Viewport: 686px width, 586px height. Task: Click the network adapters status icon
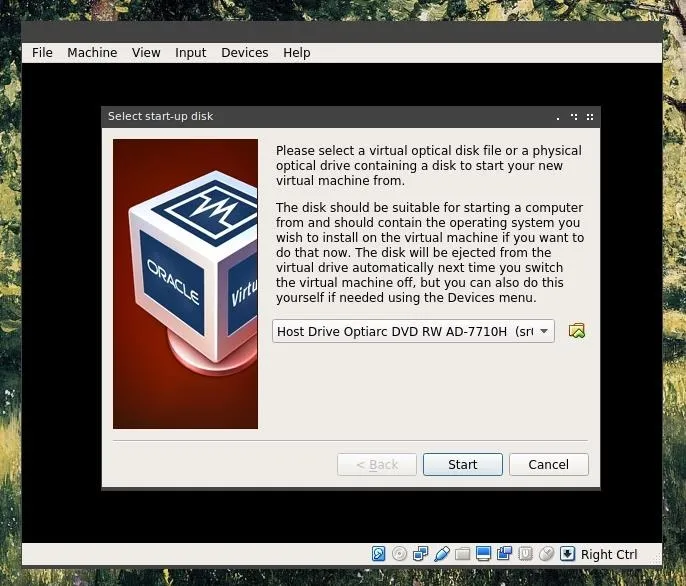(x=420, y=554)
